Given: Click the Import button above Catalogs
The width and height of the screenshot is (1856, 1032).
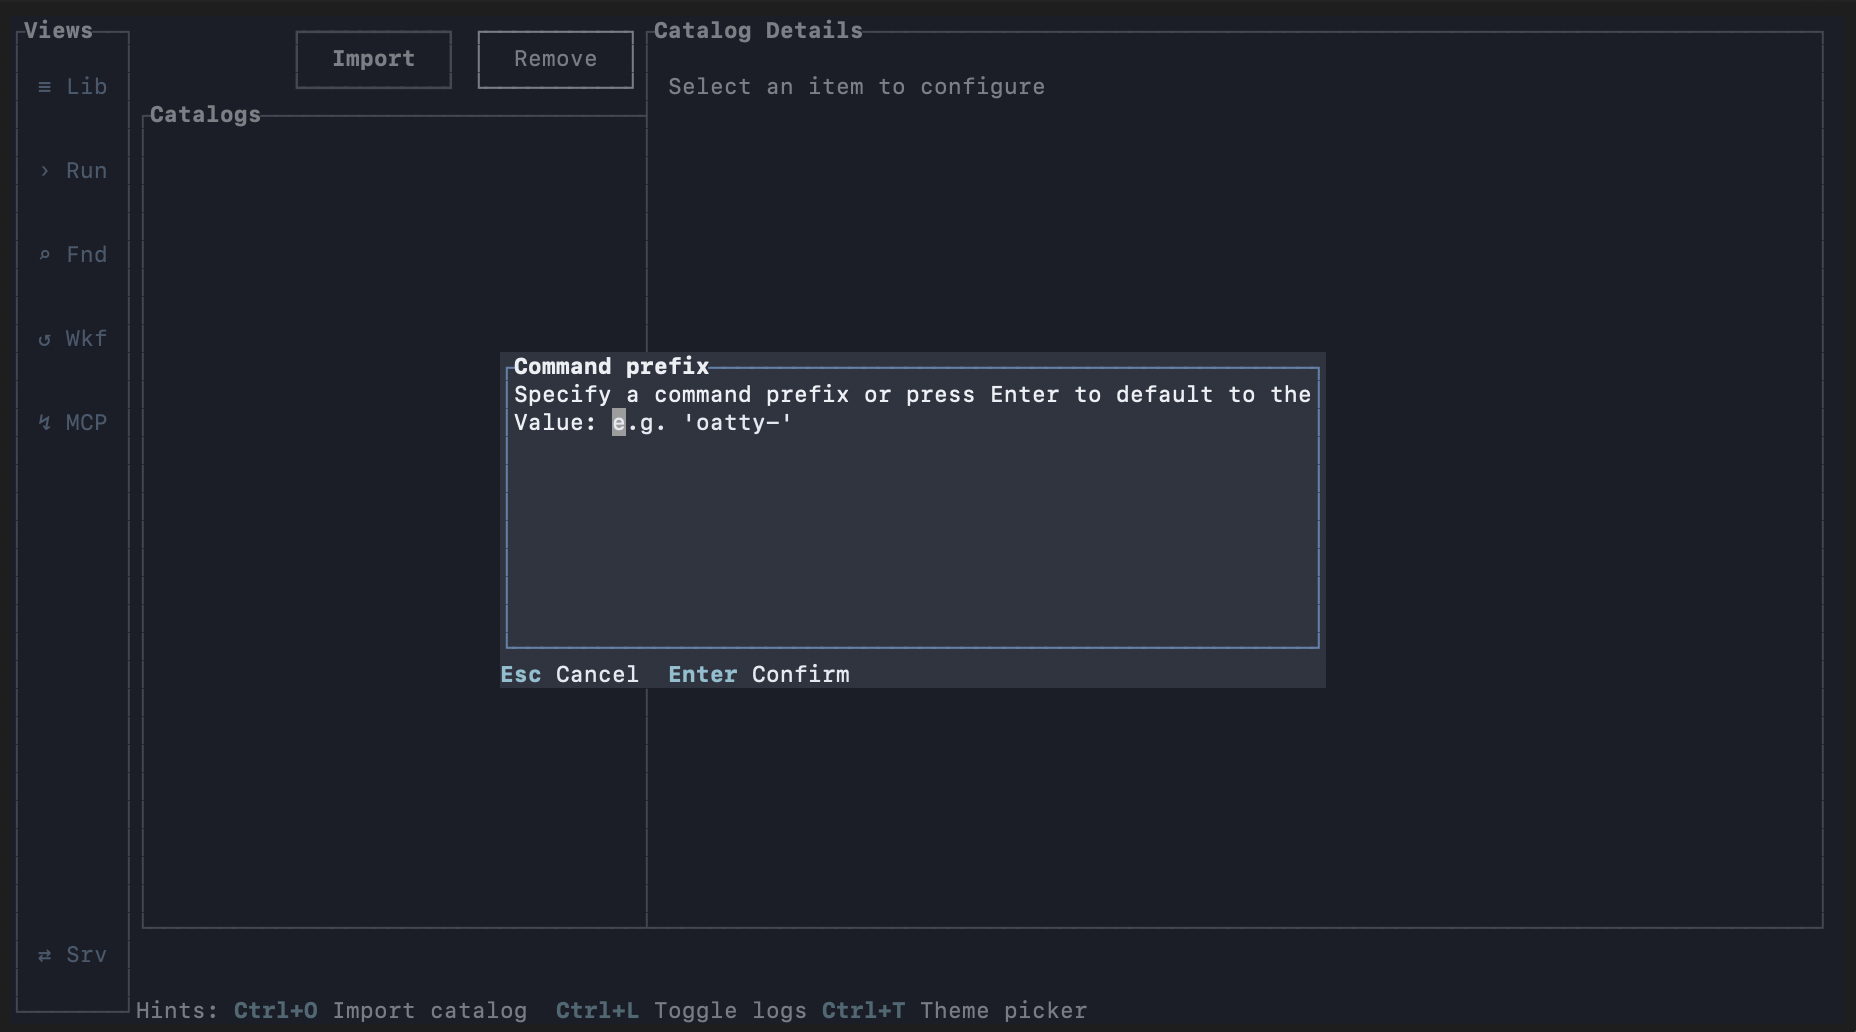Looking at the screenshot, I should click(373, 59).
